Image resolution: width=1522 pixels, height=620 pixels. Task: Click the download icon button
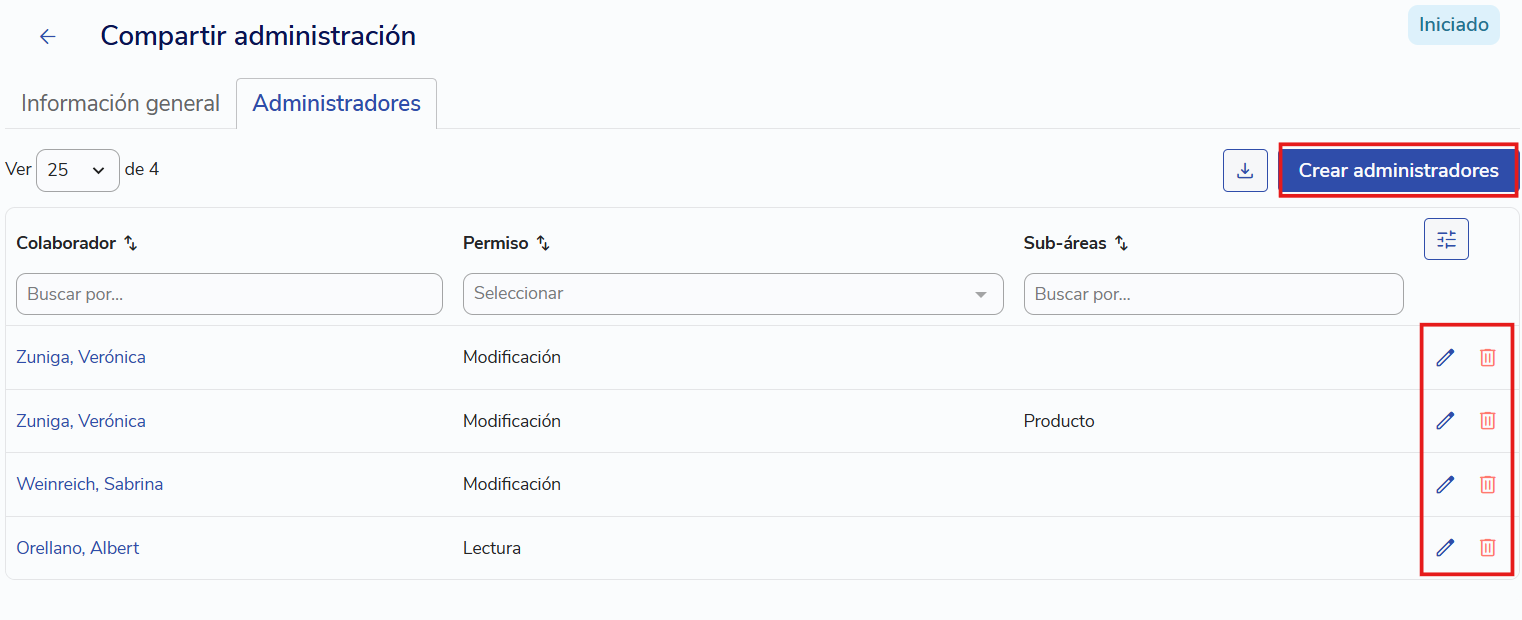1245,170
